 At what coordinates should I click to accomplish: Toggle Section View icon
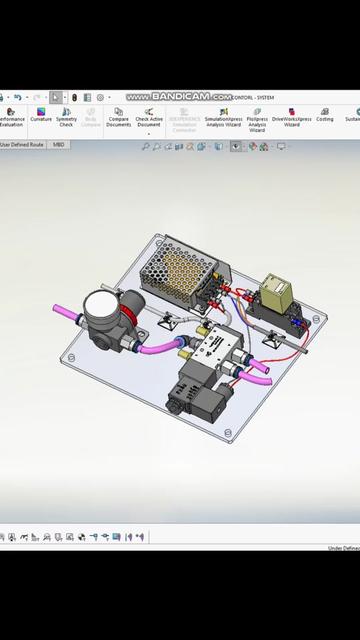[179, 147]
